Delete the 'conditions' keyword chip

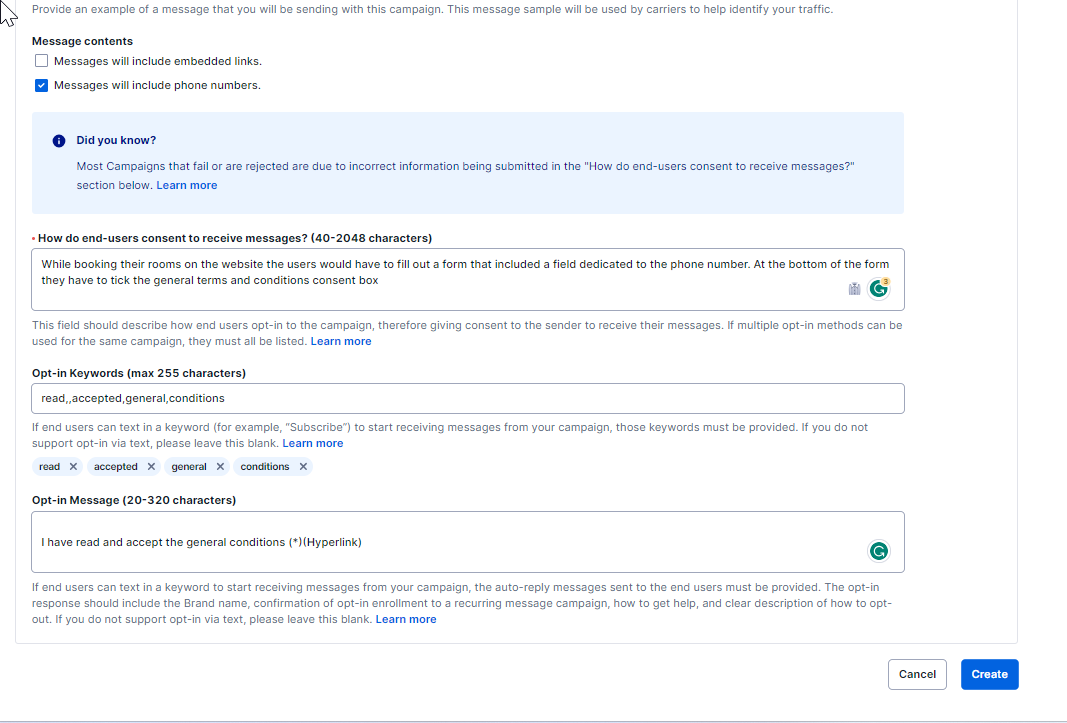tap(303, 467)
